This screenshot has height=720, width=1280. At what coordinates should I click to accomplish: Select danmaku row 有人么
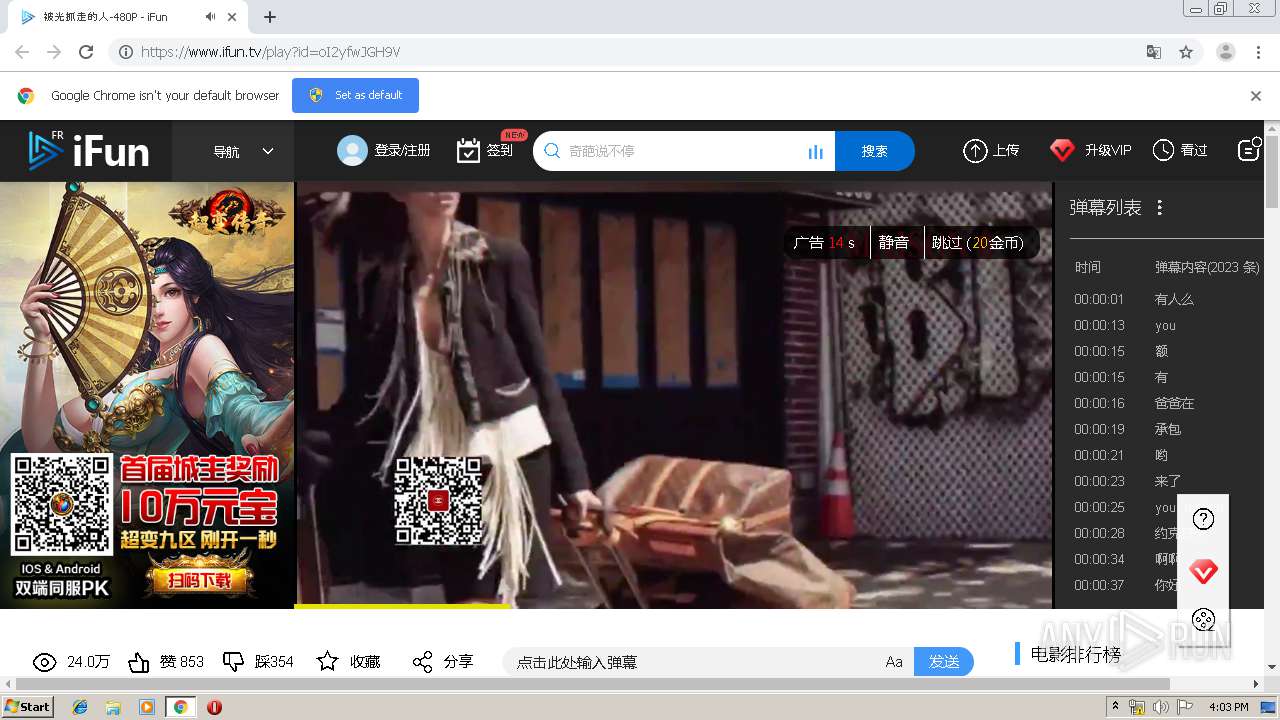point(1174,299)
